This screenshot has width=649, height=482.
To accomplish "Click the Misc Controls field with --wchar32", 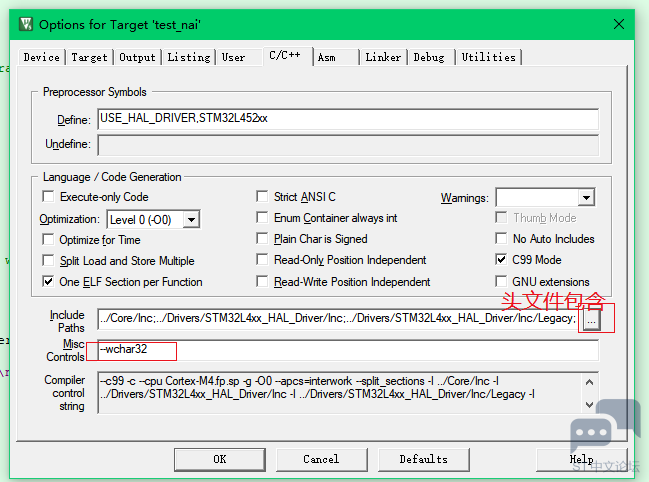I will tap(348, 350).
